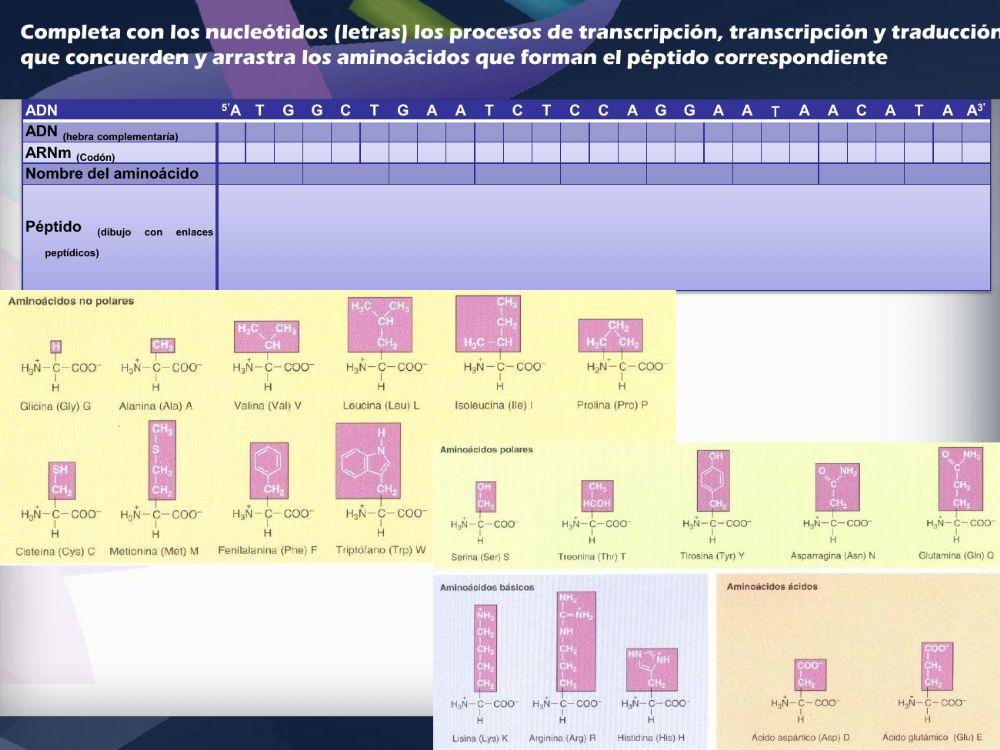Screen dimensions: 1000x750
Task: Select the Glicina (Gly) amino acid structure
Action: [x=56, y=367]
